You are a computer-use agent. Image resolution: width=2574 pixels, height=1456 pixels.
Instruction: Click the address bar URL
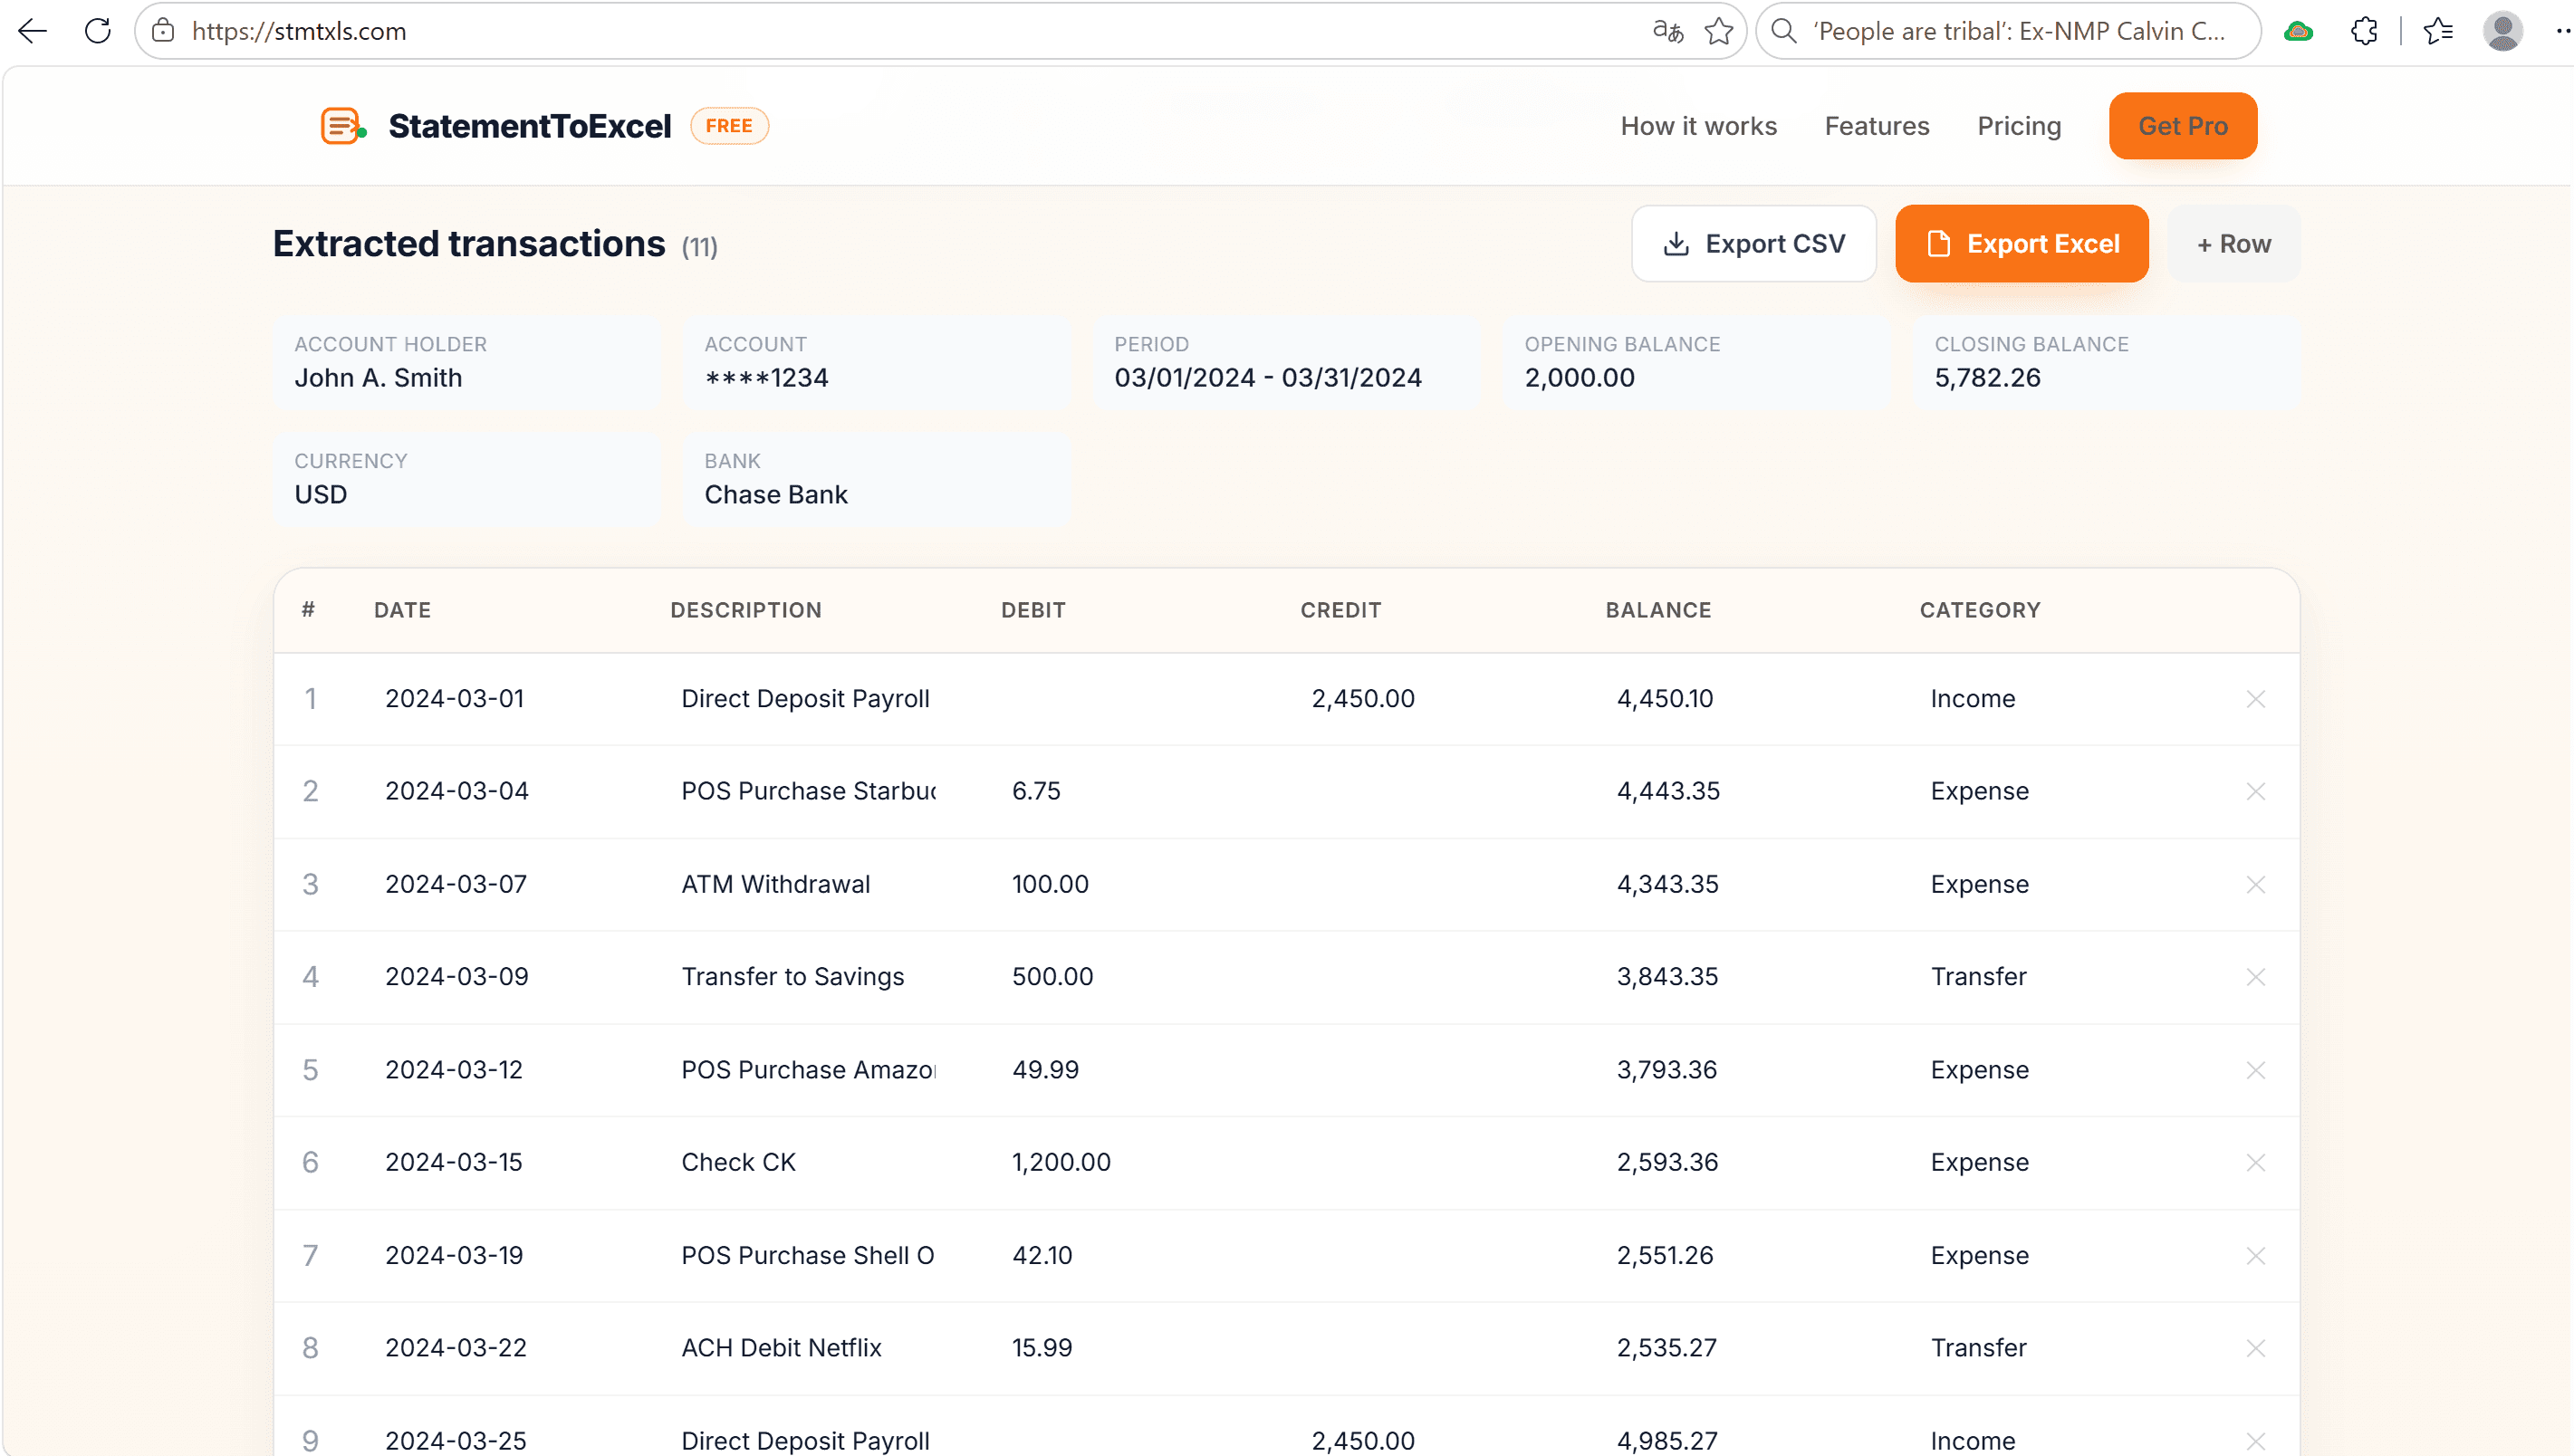click(299, 31)
